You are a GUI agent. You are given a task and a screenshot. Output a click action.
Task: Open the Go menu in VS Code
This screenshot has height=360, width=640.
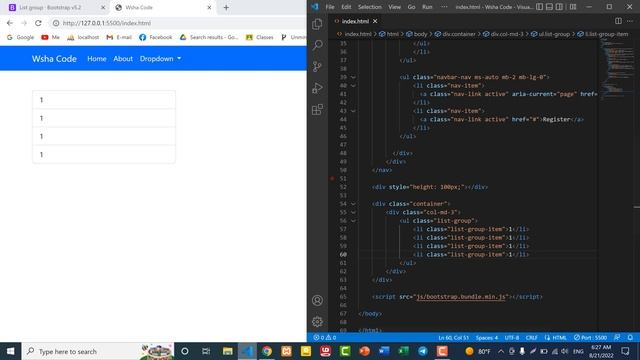pyautogui.click(x=411, y=7)
